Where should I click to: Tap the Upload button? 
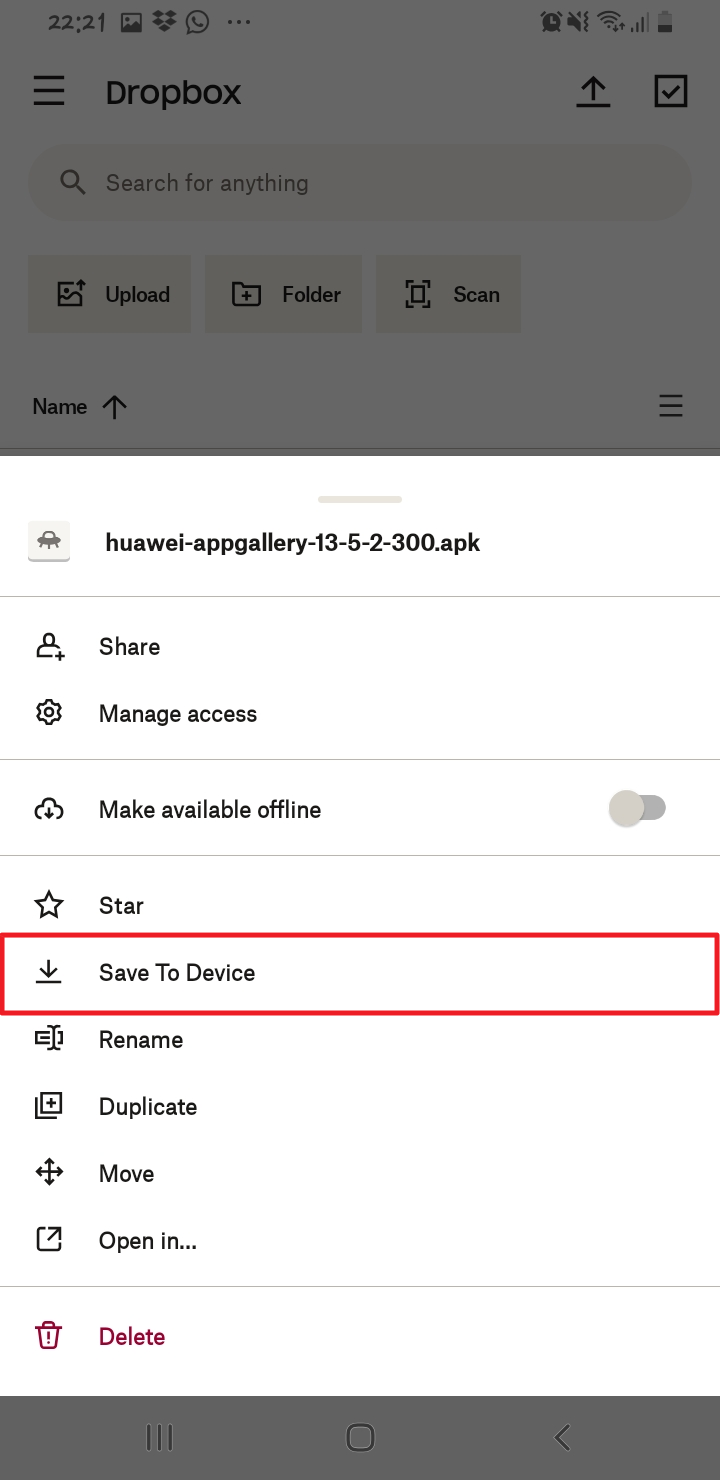[x=110, y=294]
